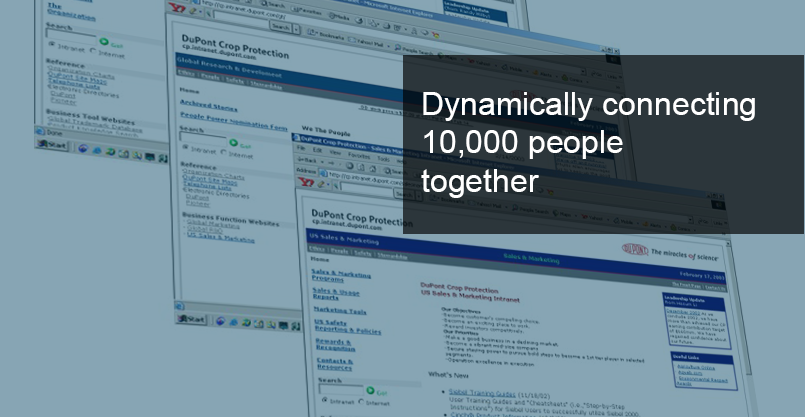Open Contacts & Resources link
This screenshot has width=805, height=417.
click(x=335, y=364)
